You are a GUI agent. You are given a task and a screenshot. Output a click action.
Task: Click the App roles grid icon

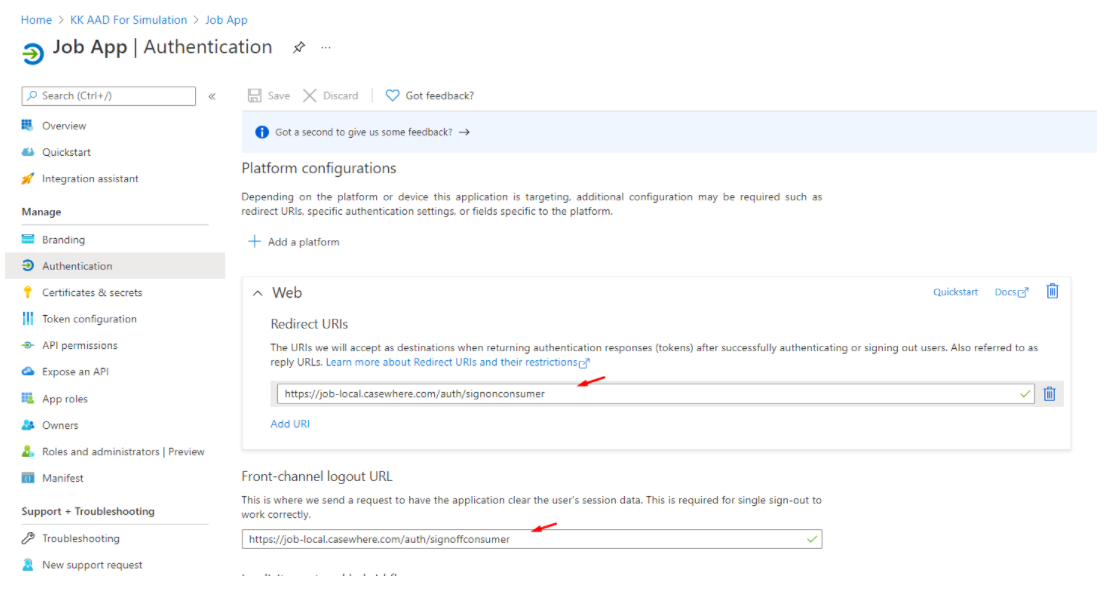pyautogui.click(x=28, y=398)
